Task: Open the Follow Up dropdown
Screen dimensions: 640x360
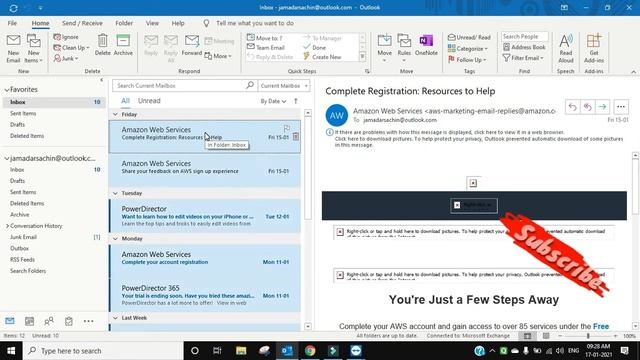Action: tap(467, 60)
